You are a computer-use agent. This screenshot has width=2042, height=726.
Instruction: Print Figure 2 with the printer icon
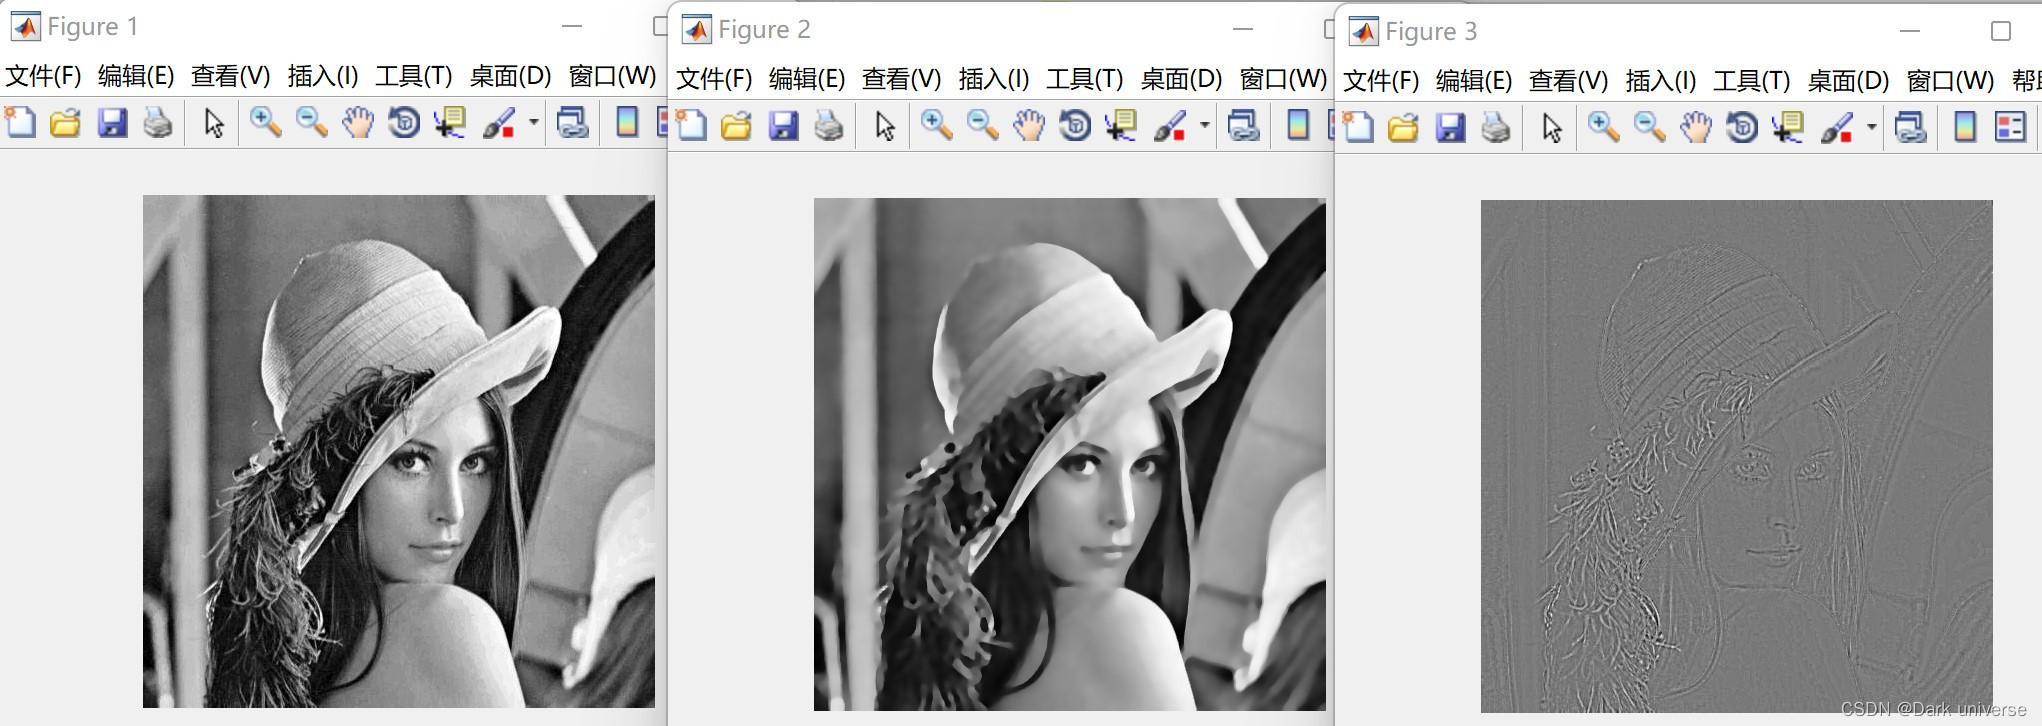(829, 126)
